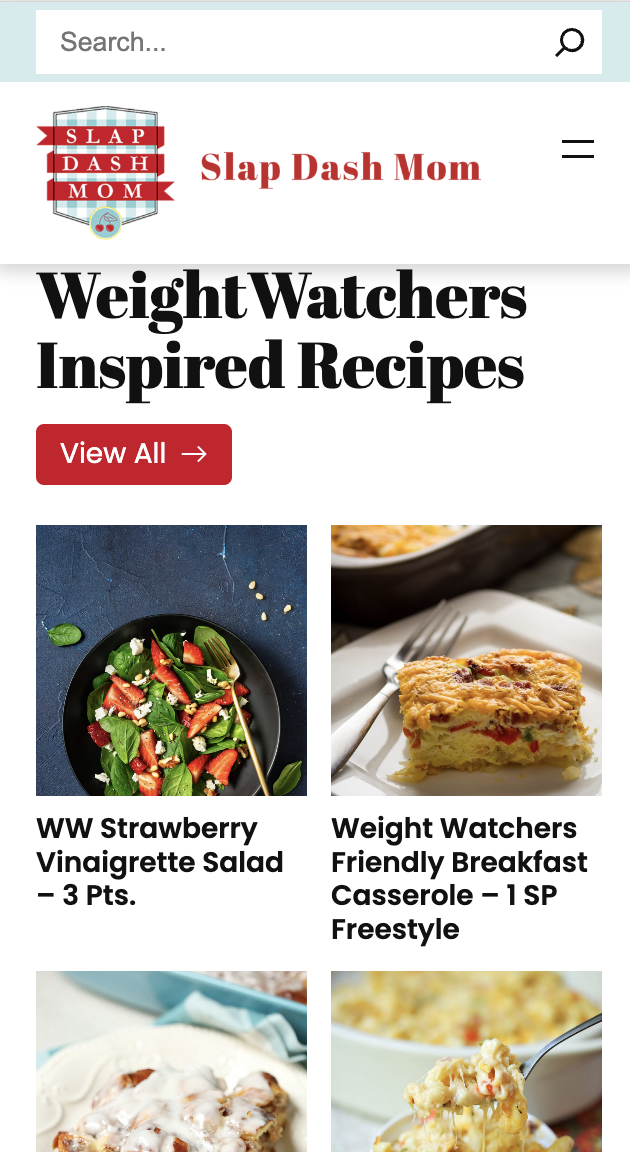This screenshot has height=1152, width=630.
Task: Open Weight Watchers Friendly Breakfast Casserole title
Action: click(x=460, y=879)
